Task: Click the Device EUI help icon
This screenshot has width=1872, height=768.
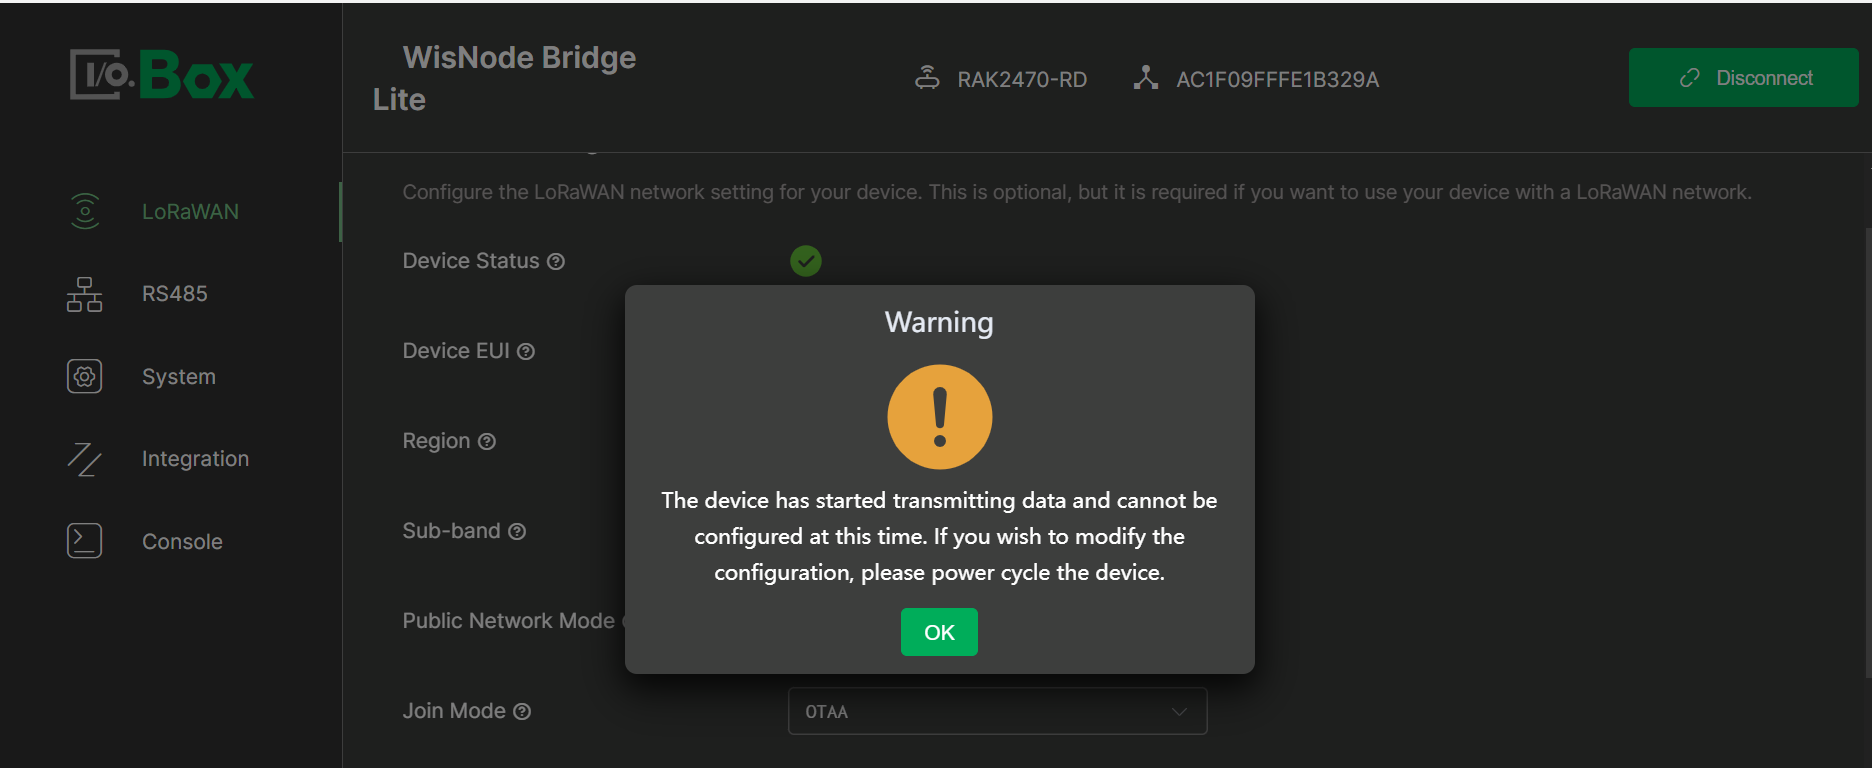Action: [526, 352]
